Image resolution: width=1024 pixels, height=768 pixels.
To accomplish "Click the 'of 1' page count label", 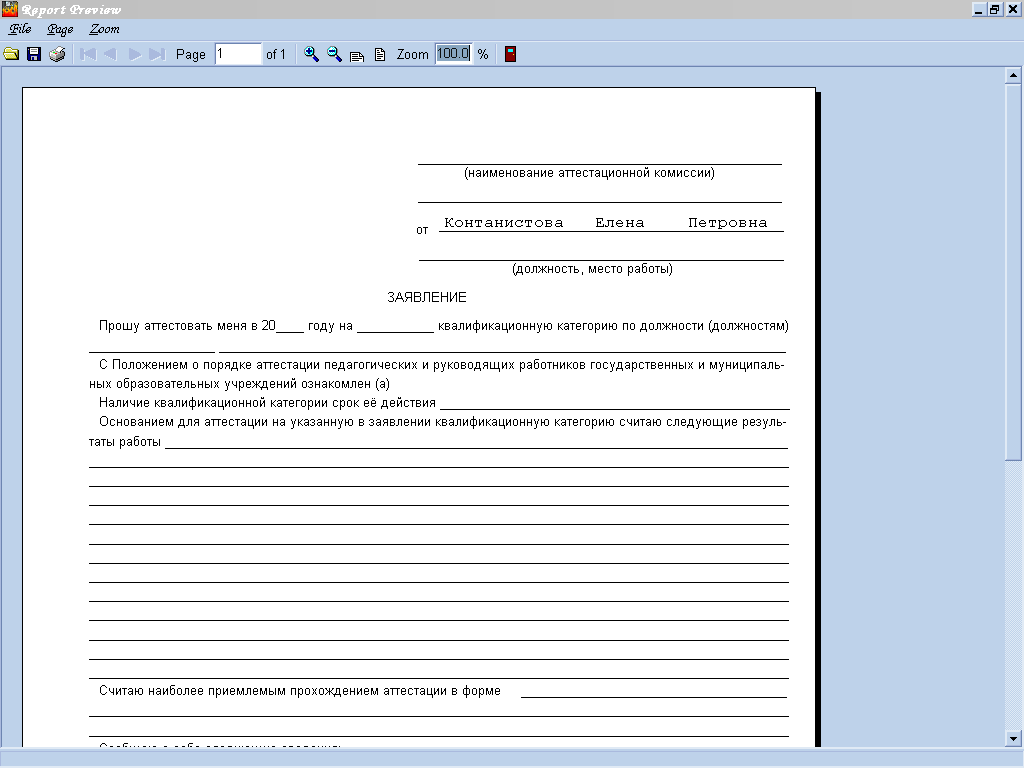I will (x=276, y=54).
